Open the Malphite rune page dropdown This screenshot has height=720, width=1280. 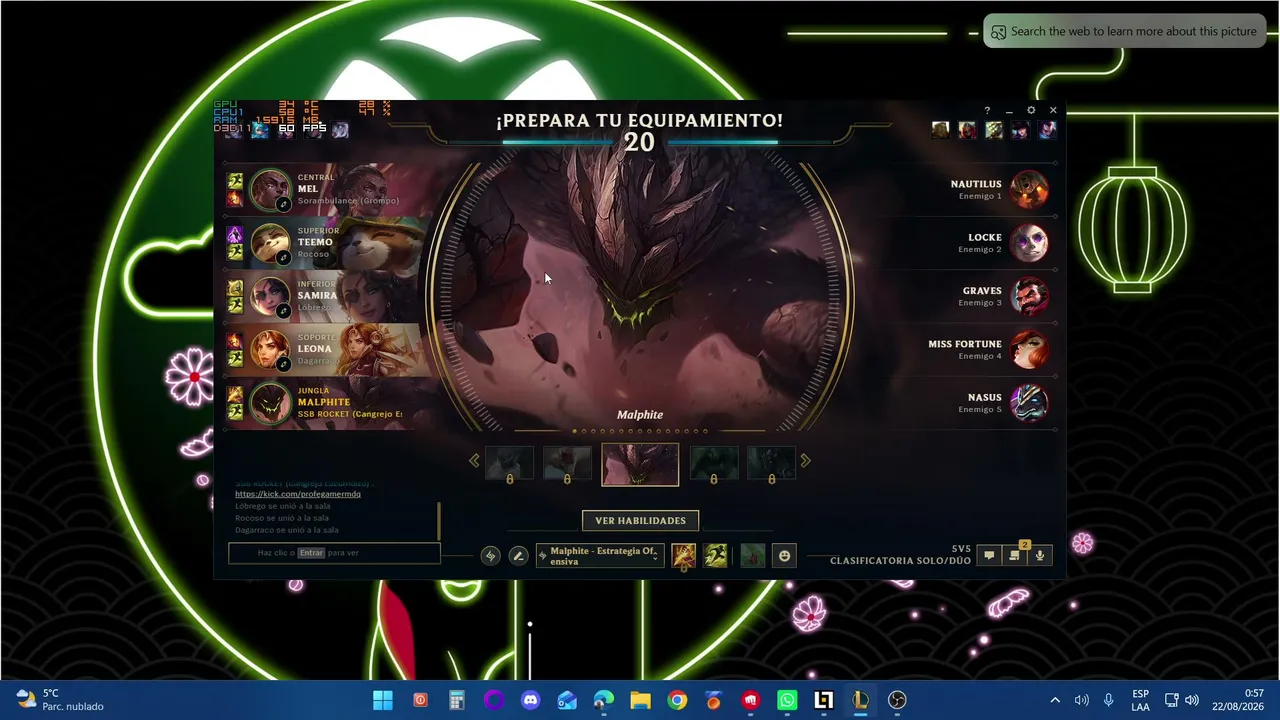(600, 556)
